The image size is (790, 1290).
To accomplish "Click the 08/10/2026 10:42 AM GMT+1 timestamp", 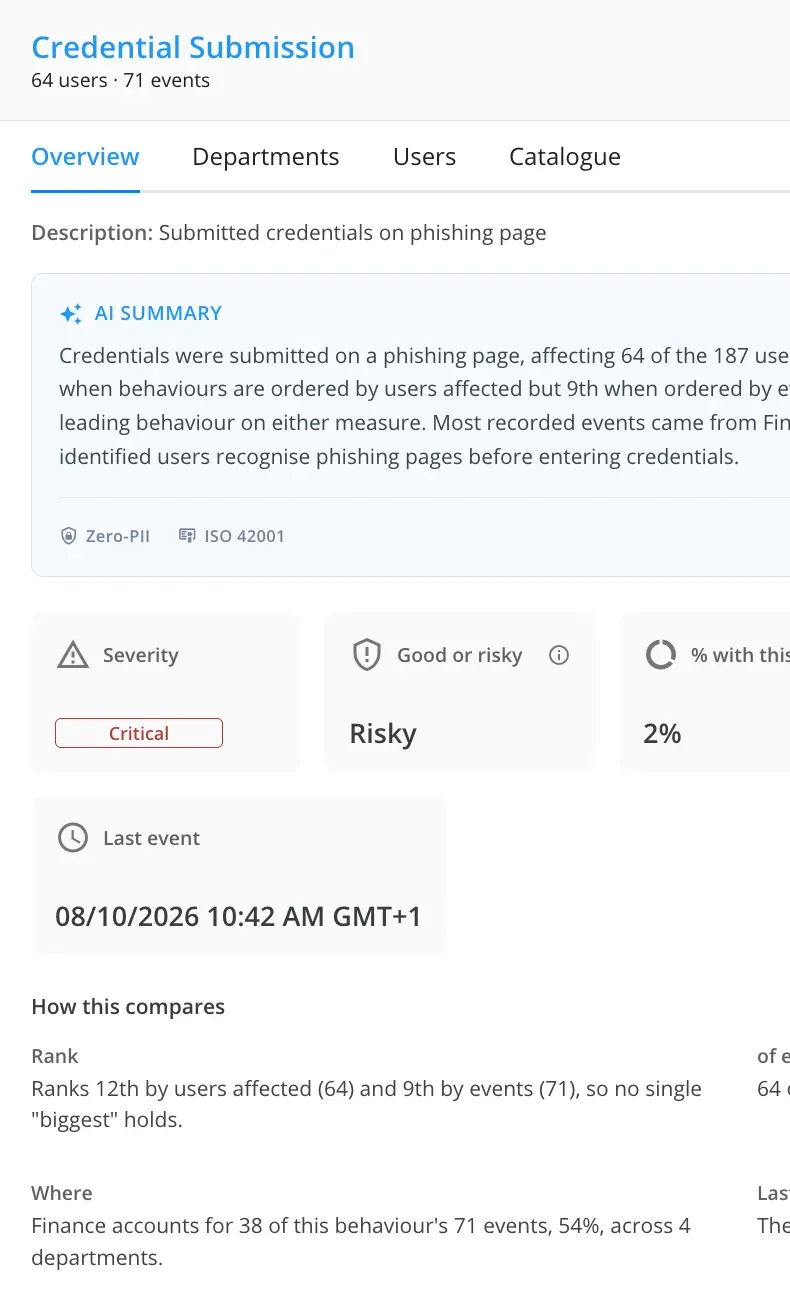I will pos(239,917).
